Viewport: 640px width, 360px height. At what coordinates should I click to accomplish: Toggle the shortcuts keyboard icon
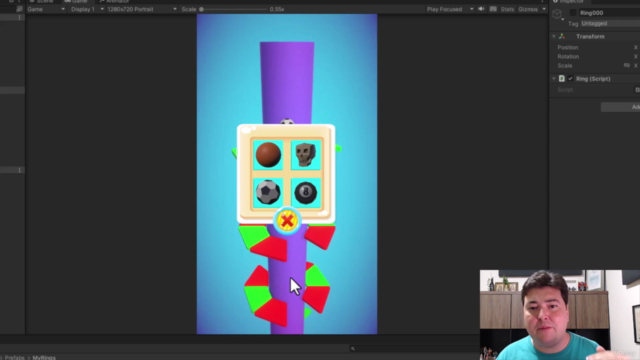[x=493, y=9]
